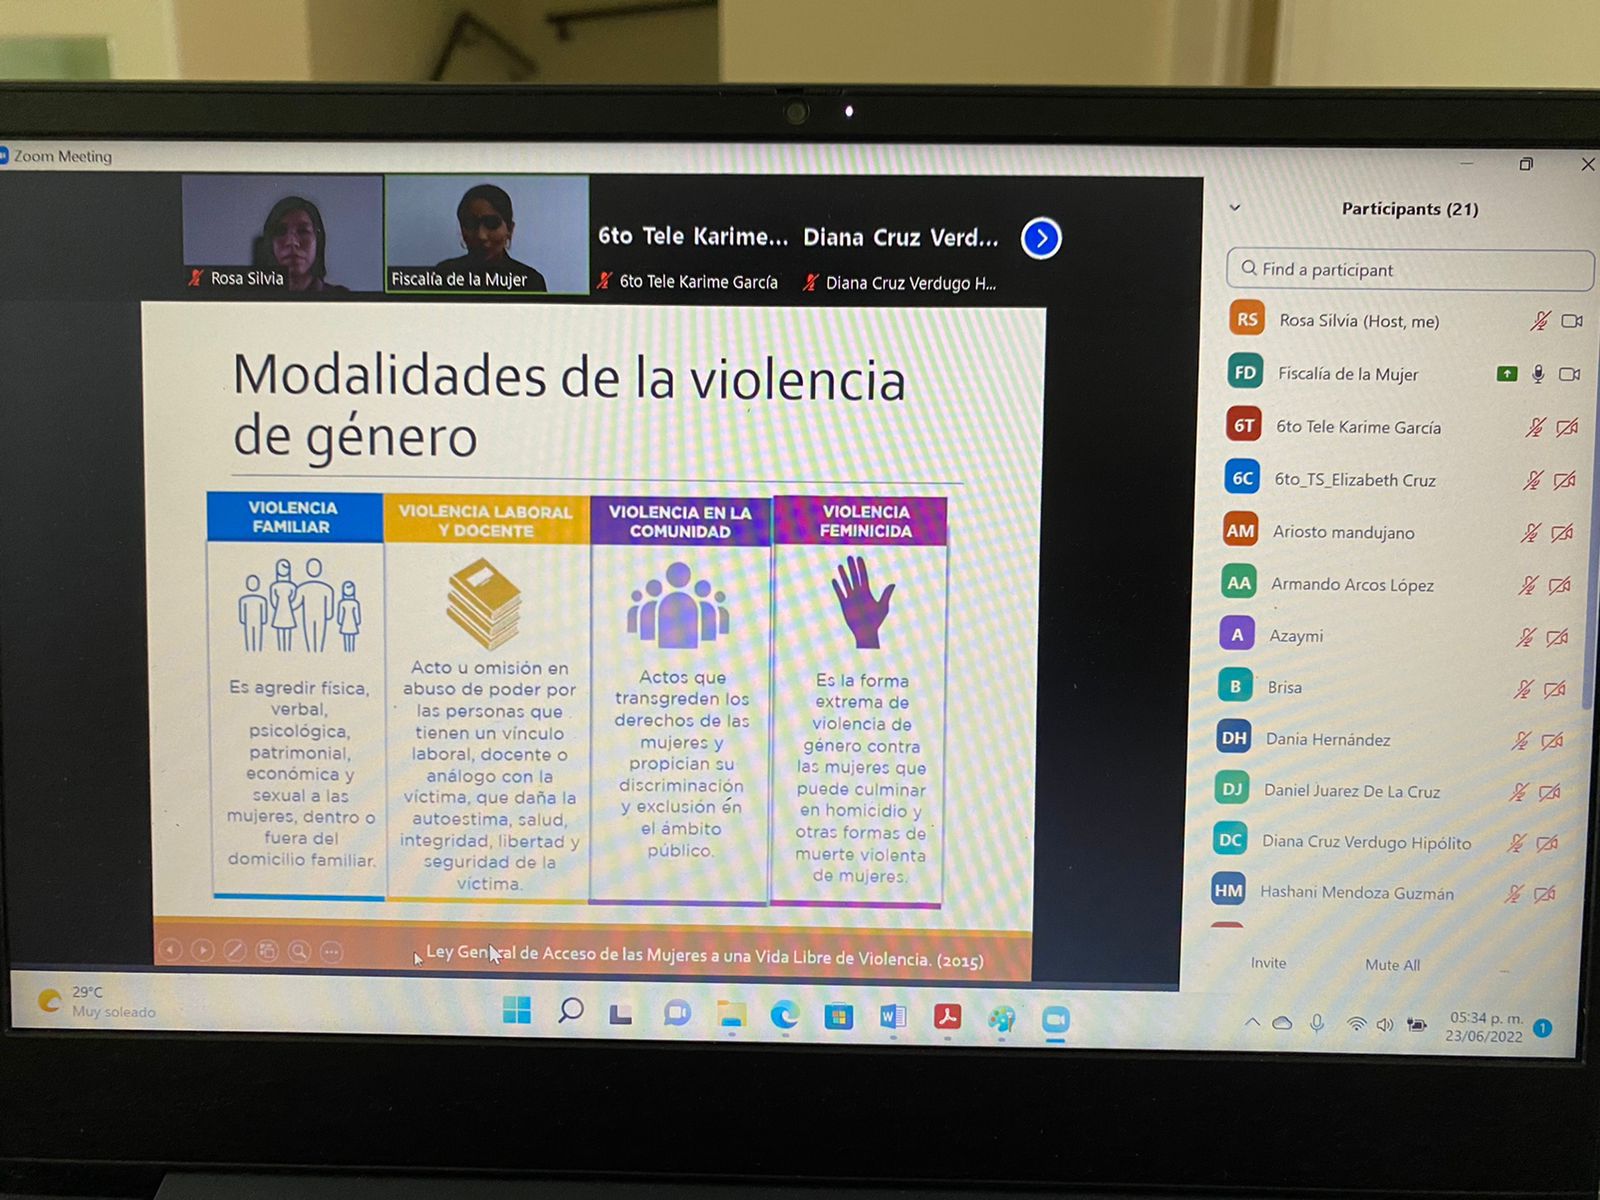Click the Invite button

click(x=1268, y=962)
